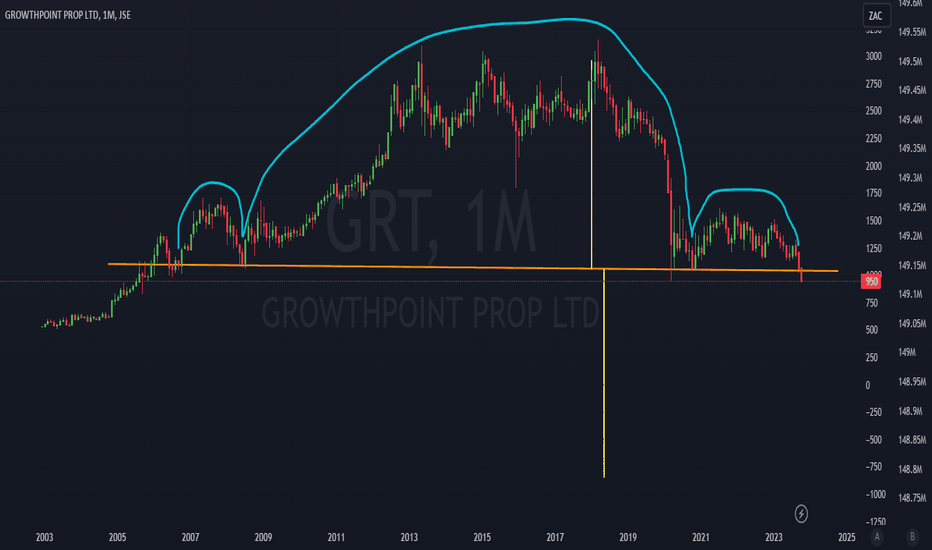Click the GROWTHPOINT PROP LTD, 1M, JSE title
This screenshot has width=932, height=550.
[68, 15]
